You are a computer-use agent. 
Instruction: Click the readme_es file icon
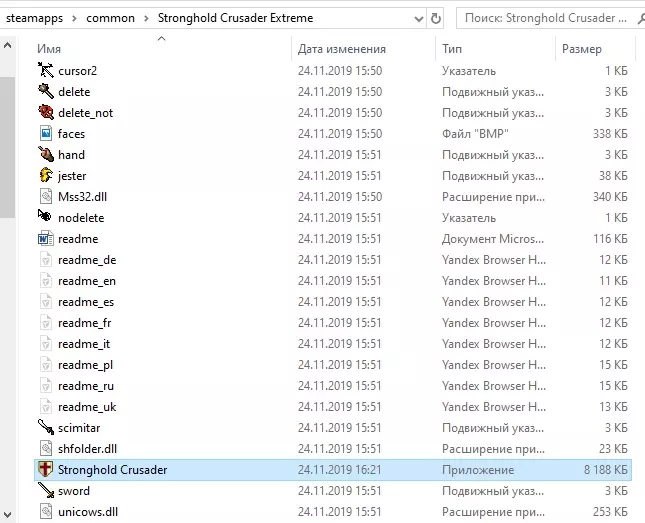coord(46,302)
